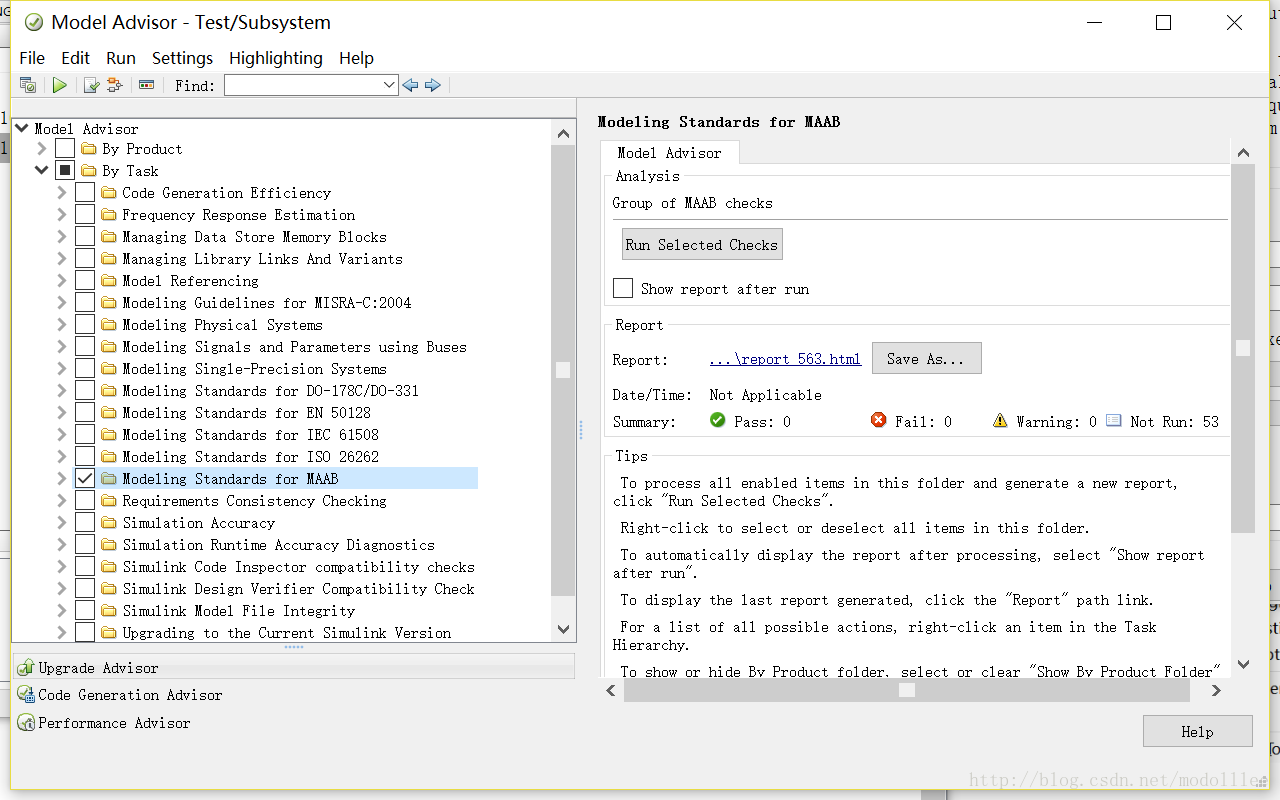Click the Simulation Accuracy folder icon

(x=108, y=523)
